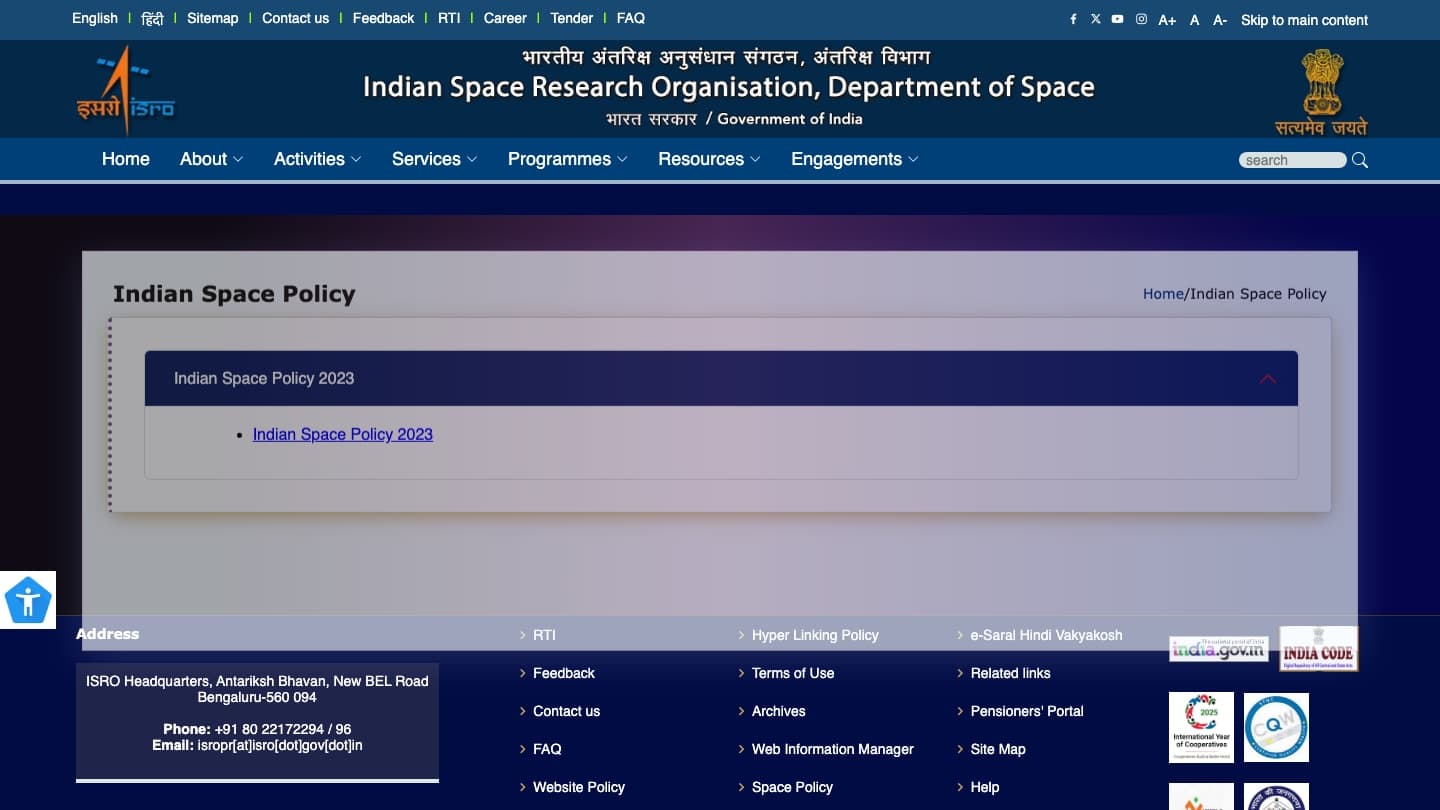Open footer Feedback link
Image resolution: width=1440 pixels, height=810 pixels.
564,673
